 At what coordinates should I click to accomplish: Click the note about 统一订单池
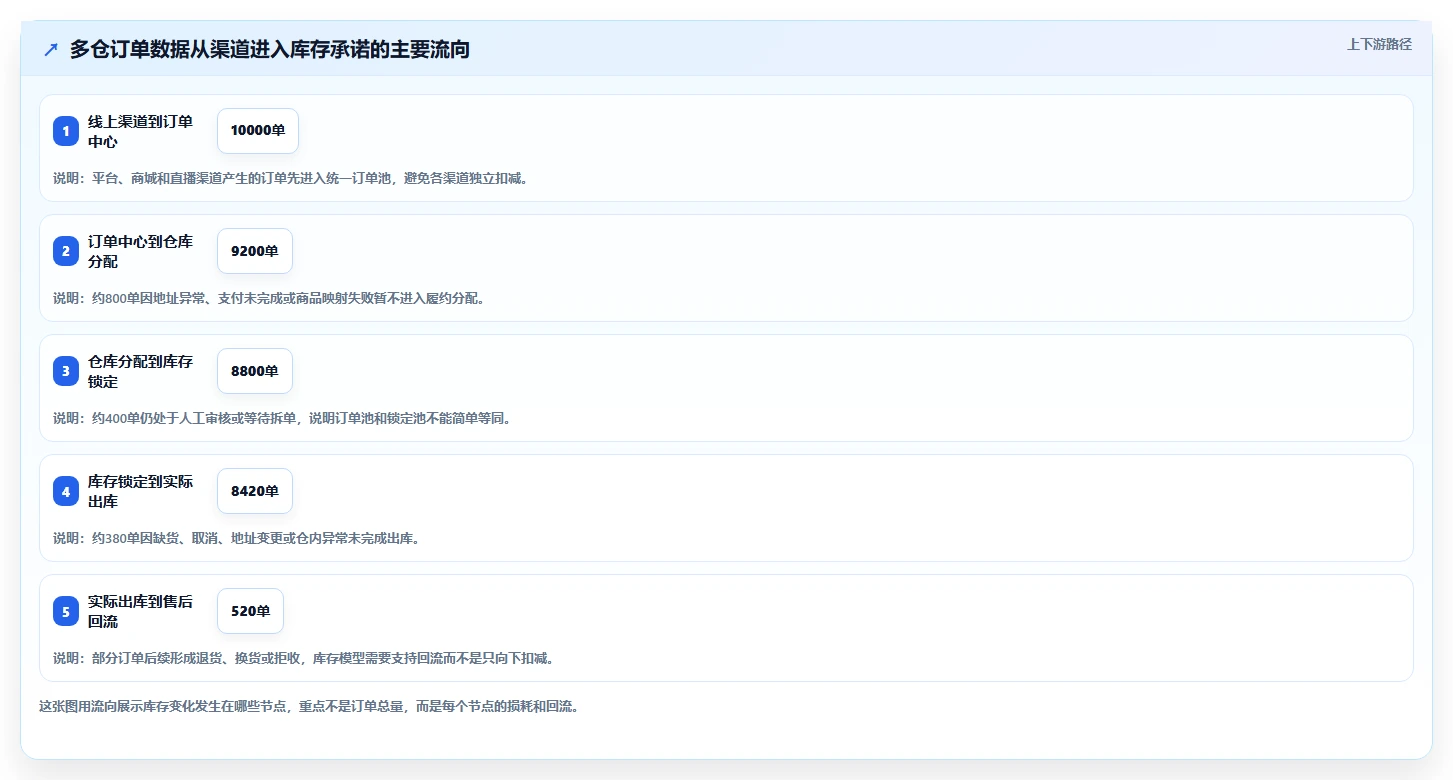point(290,178)
